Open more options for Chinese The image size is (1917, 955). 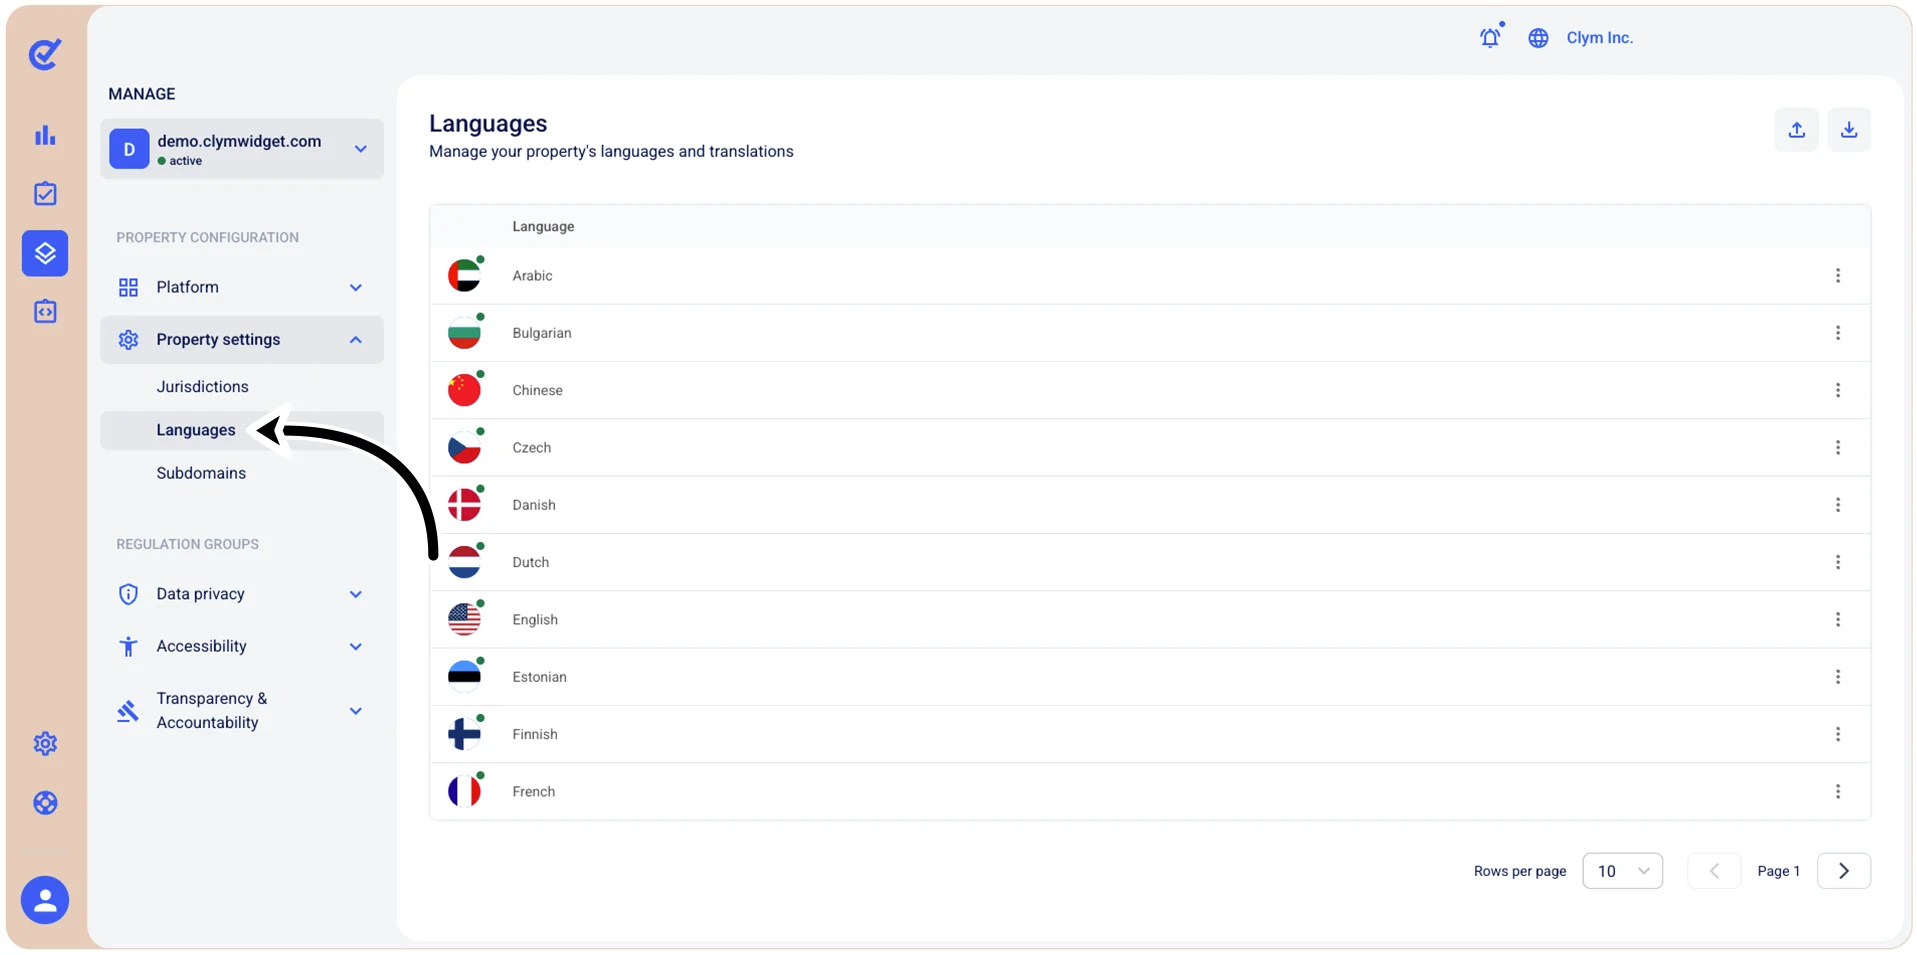pos(1837,390)
